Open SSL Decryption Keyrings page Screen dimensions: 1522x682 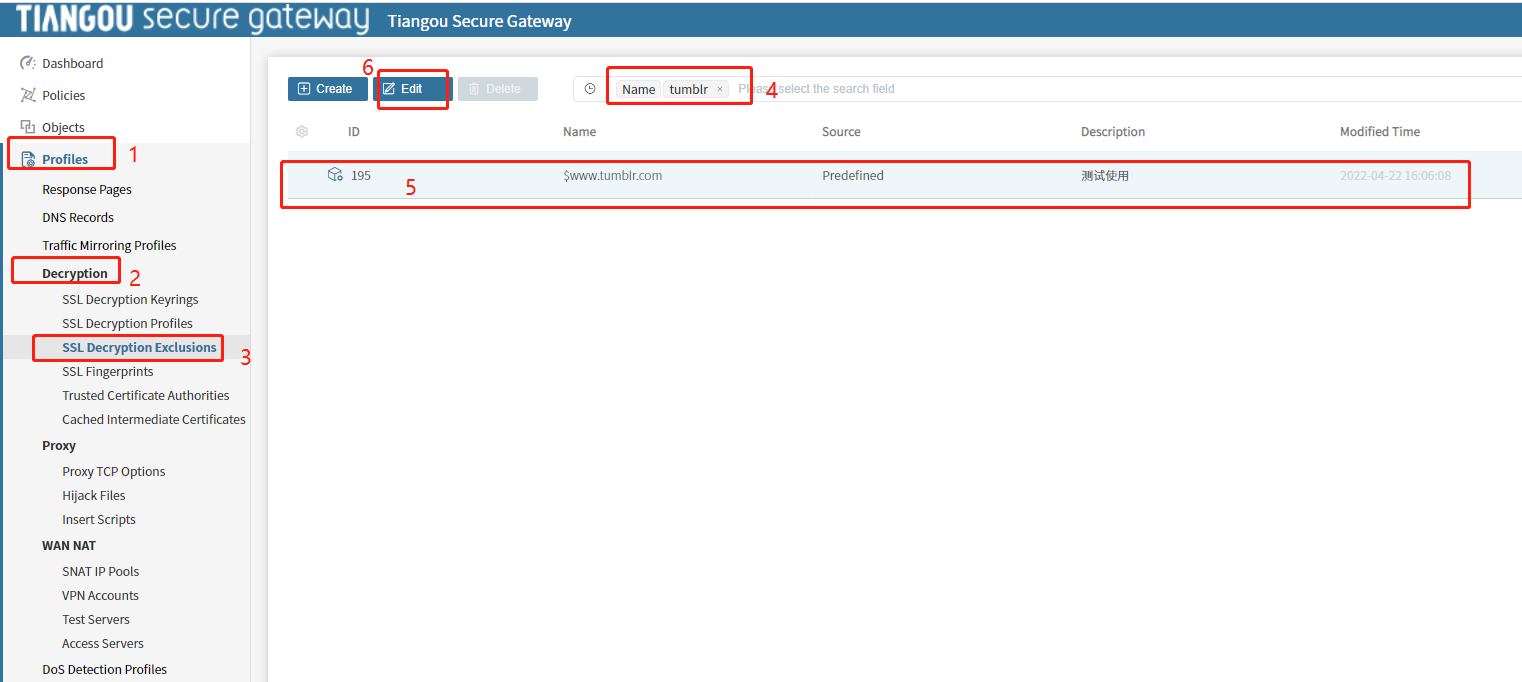tap(130, 299)
